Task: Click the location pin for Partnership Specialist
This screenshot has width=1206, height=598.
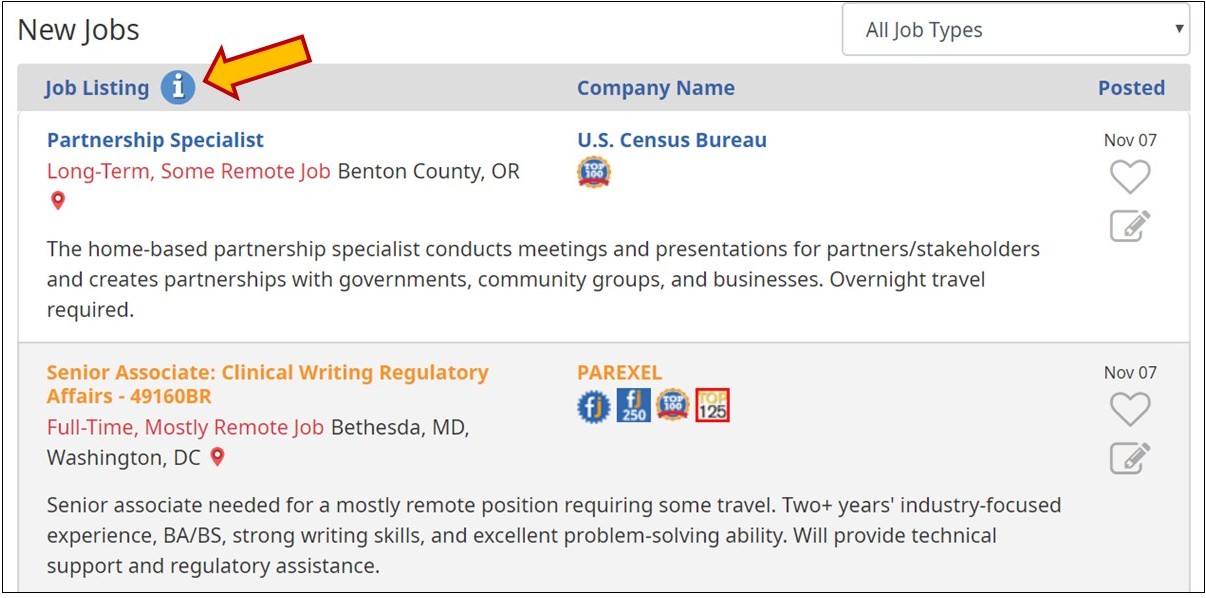Action: coord(57,200)
